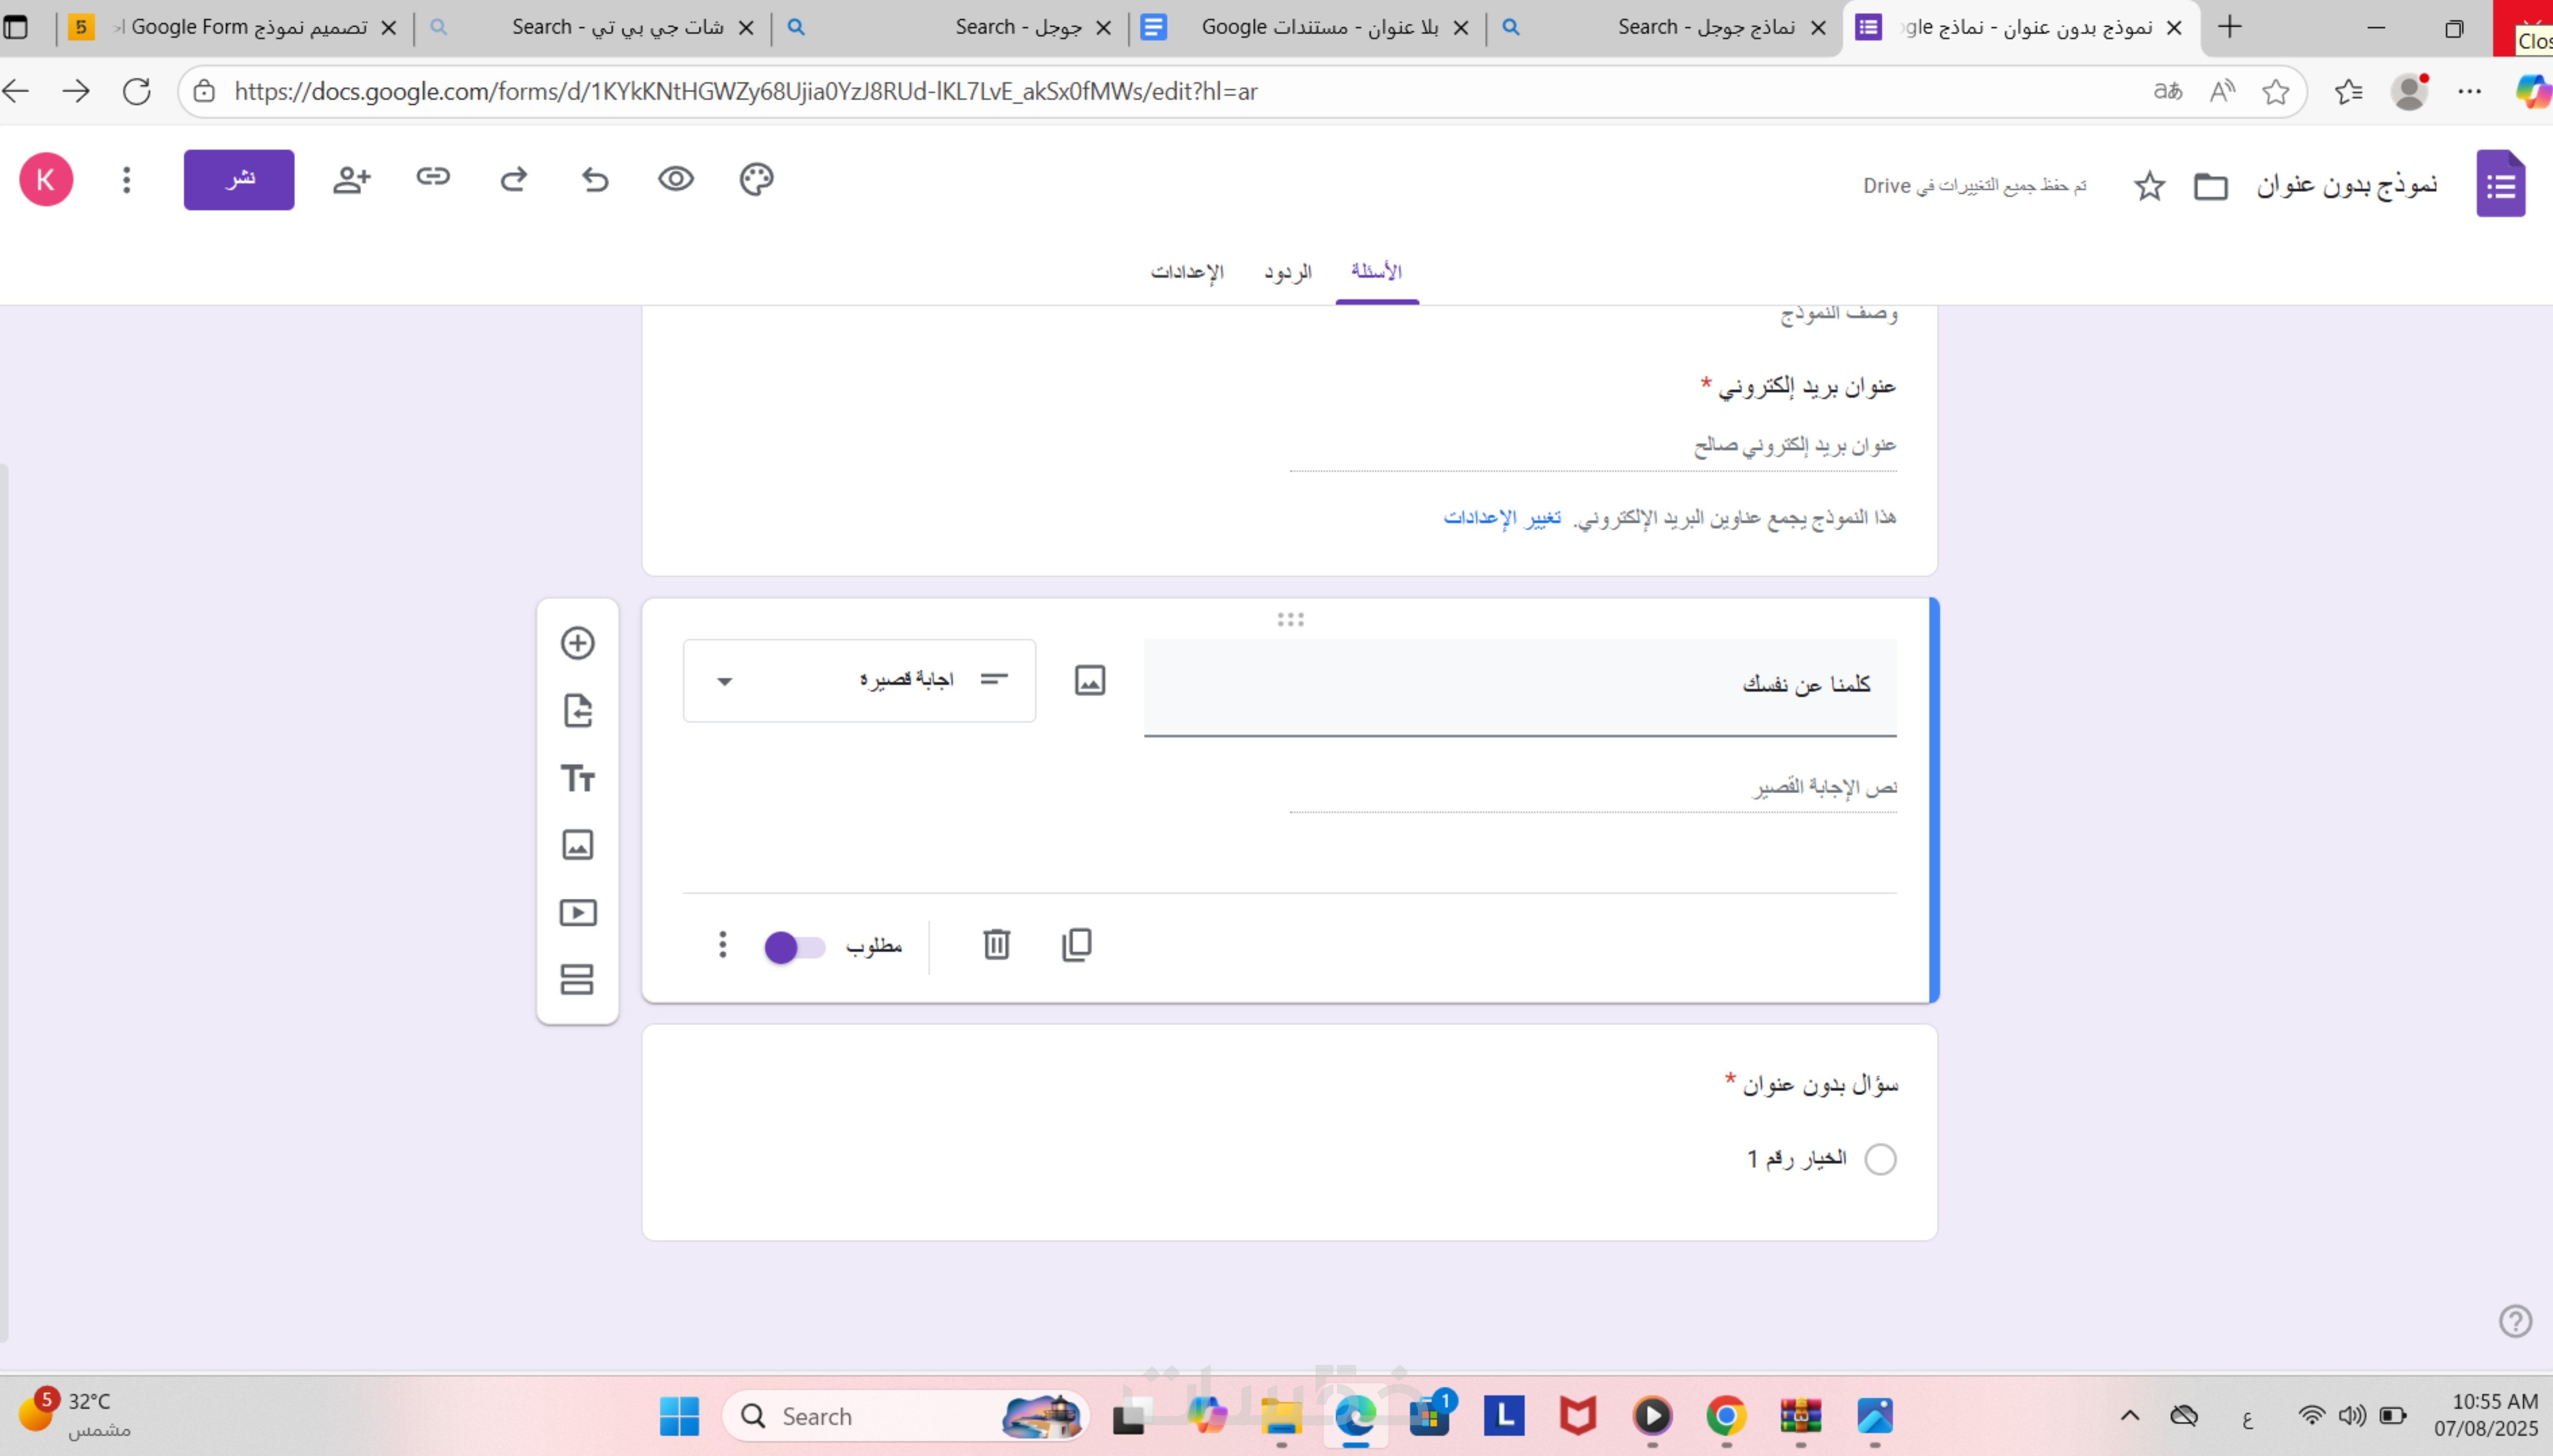Open the theme customization palette icon
Image resolution: width=2553 pixels, height=1456 pixels.
pos(756,179)
